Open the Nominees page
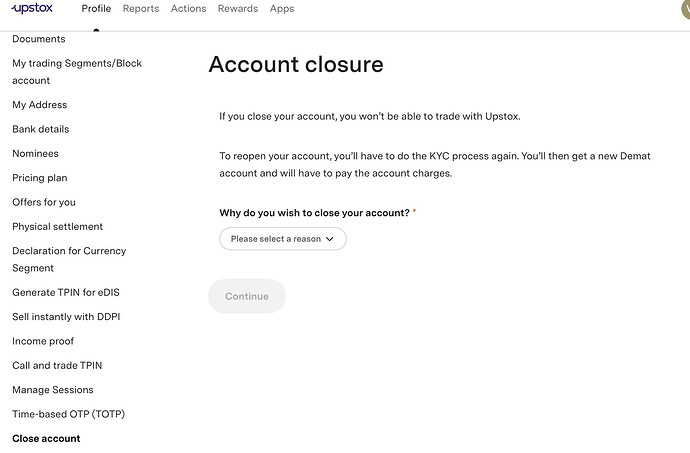 35,154
